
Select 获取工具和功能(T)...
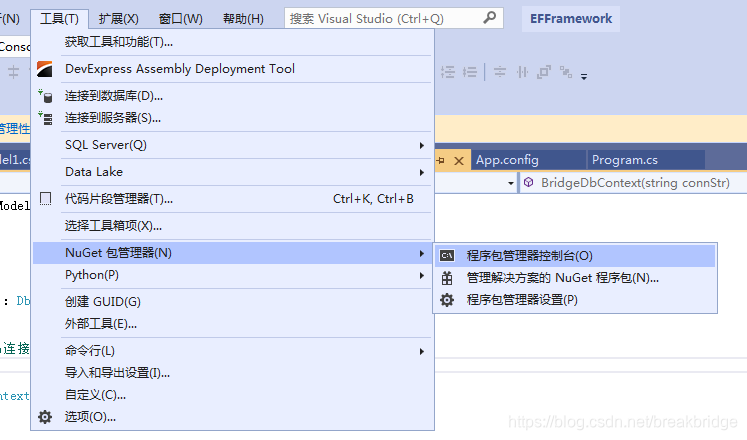233,42
